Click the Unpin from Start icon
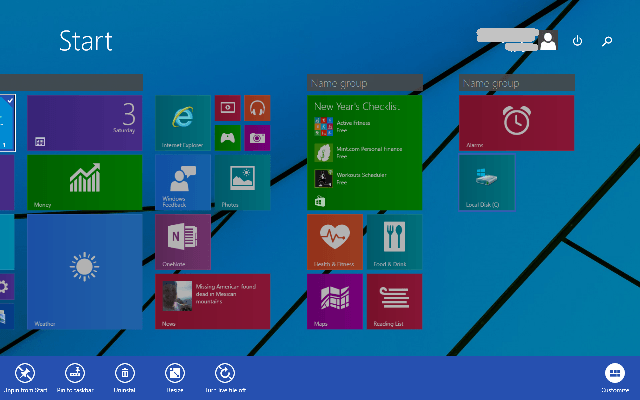 [x=25, y=373]
